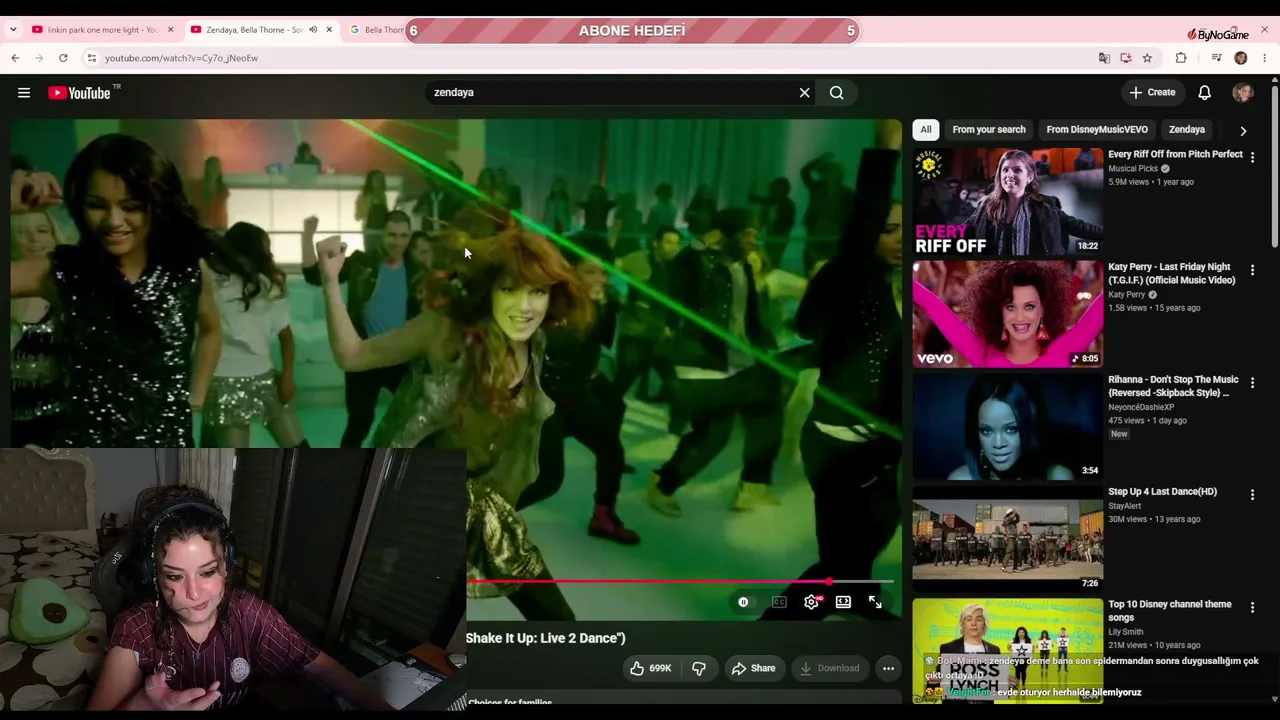This screenshot has height=720, width=1280.
Task: Open Rihanna Don't Stop The Music thumbnail
Action: click(1008, 427)
